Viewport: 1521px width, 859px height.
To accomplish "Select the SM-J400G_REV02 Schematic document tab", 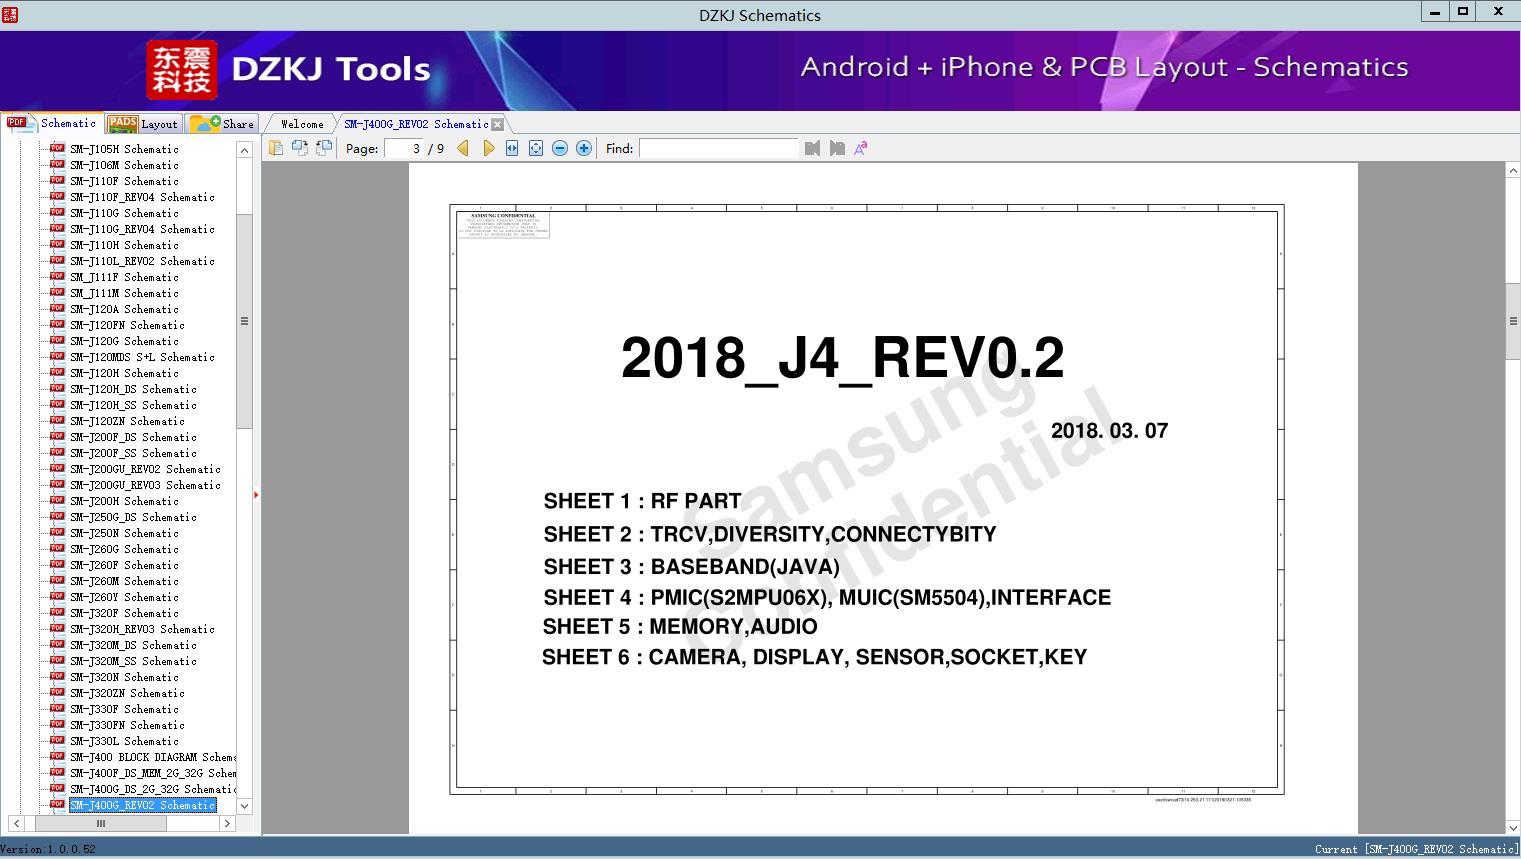I will (x=416, y=124).
